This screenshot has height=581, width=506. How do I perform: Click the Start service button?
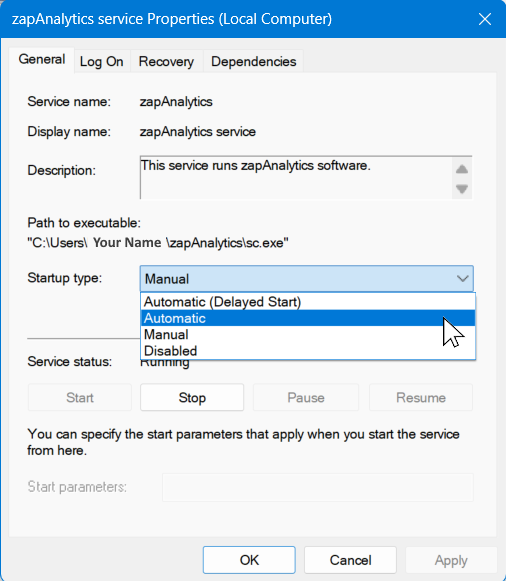[80, 398]
